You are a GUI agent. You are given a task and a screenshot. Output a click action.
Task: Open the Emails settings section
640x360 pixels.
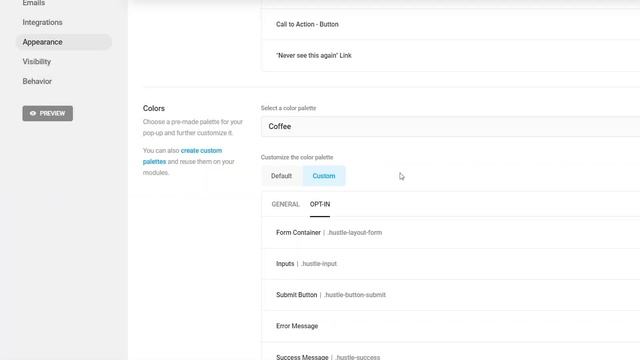click(34, 3)
